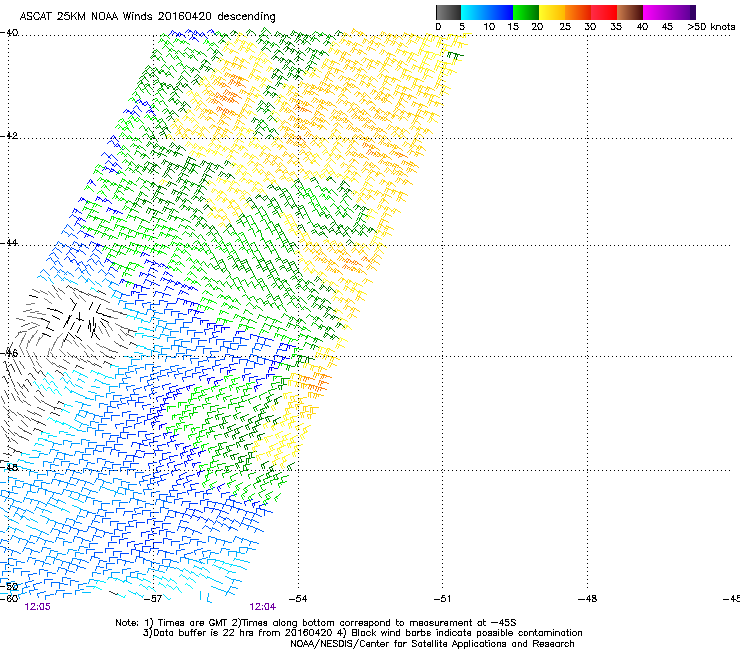This screenshot has height=650, width=740.
Task: Click the green 15-20 knots legend segment
Action: tap(526, 12)
